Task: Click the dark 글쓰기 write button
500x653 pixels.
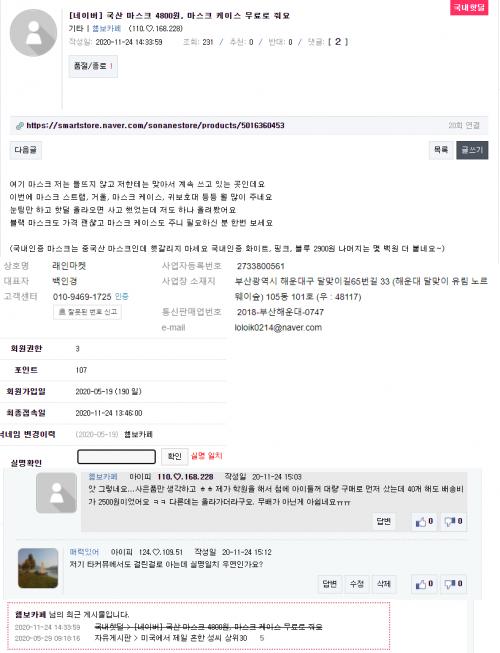Action: pos(472,150)
